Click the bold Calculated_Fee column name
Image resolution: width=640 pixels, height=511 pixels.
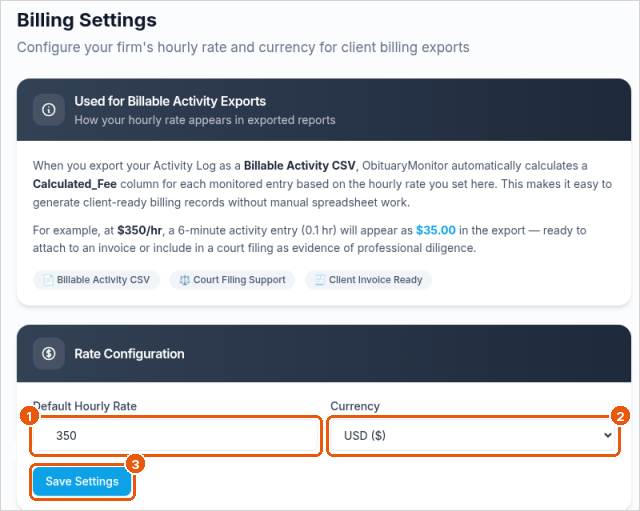(75, 184)
